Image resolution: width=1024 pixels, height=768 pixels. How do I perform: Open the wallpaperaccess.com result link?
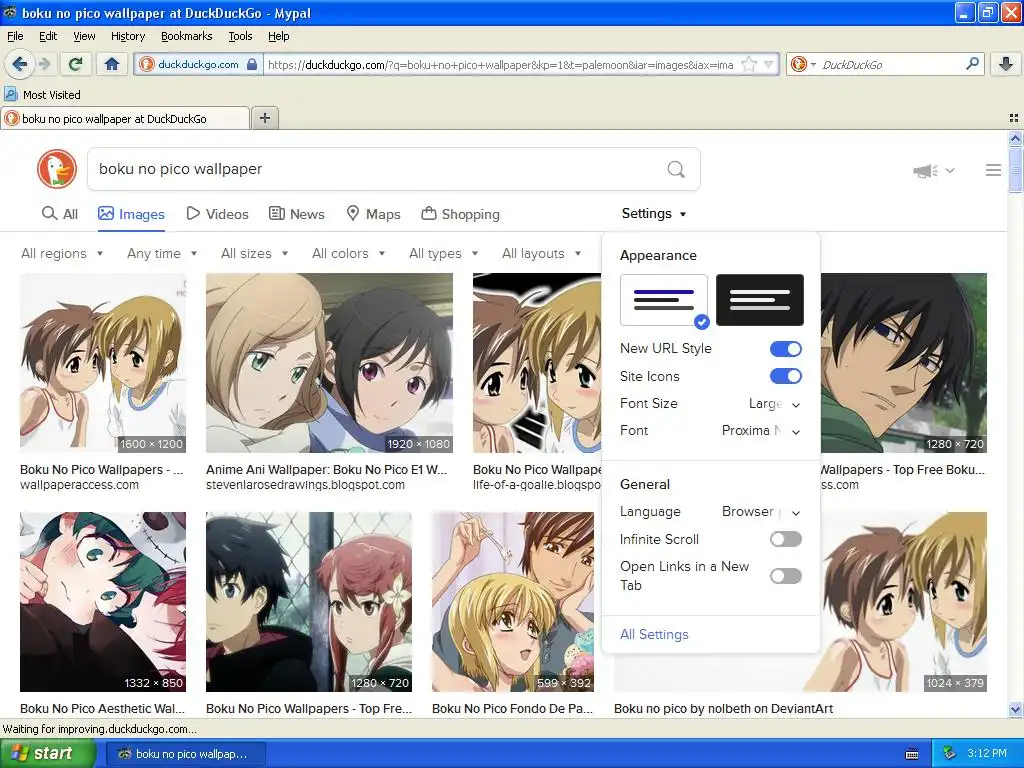click(x=79, y=485)
